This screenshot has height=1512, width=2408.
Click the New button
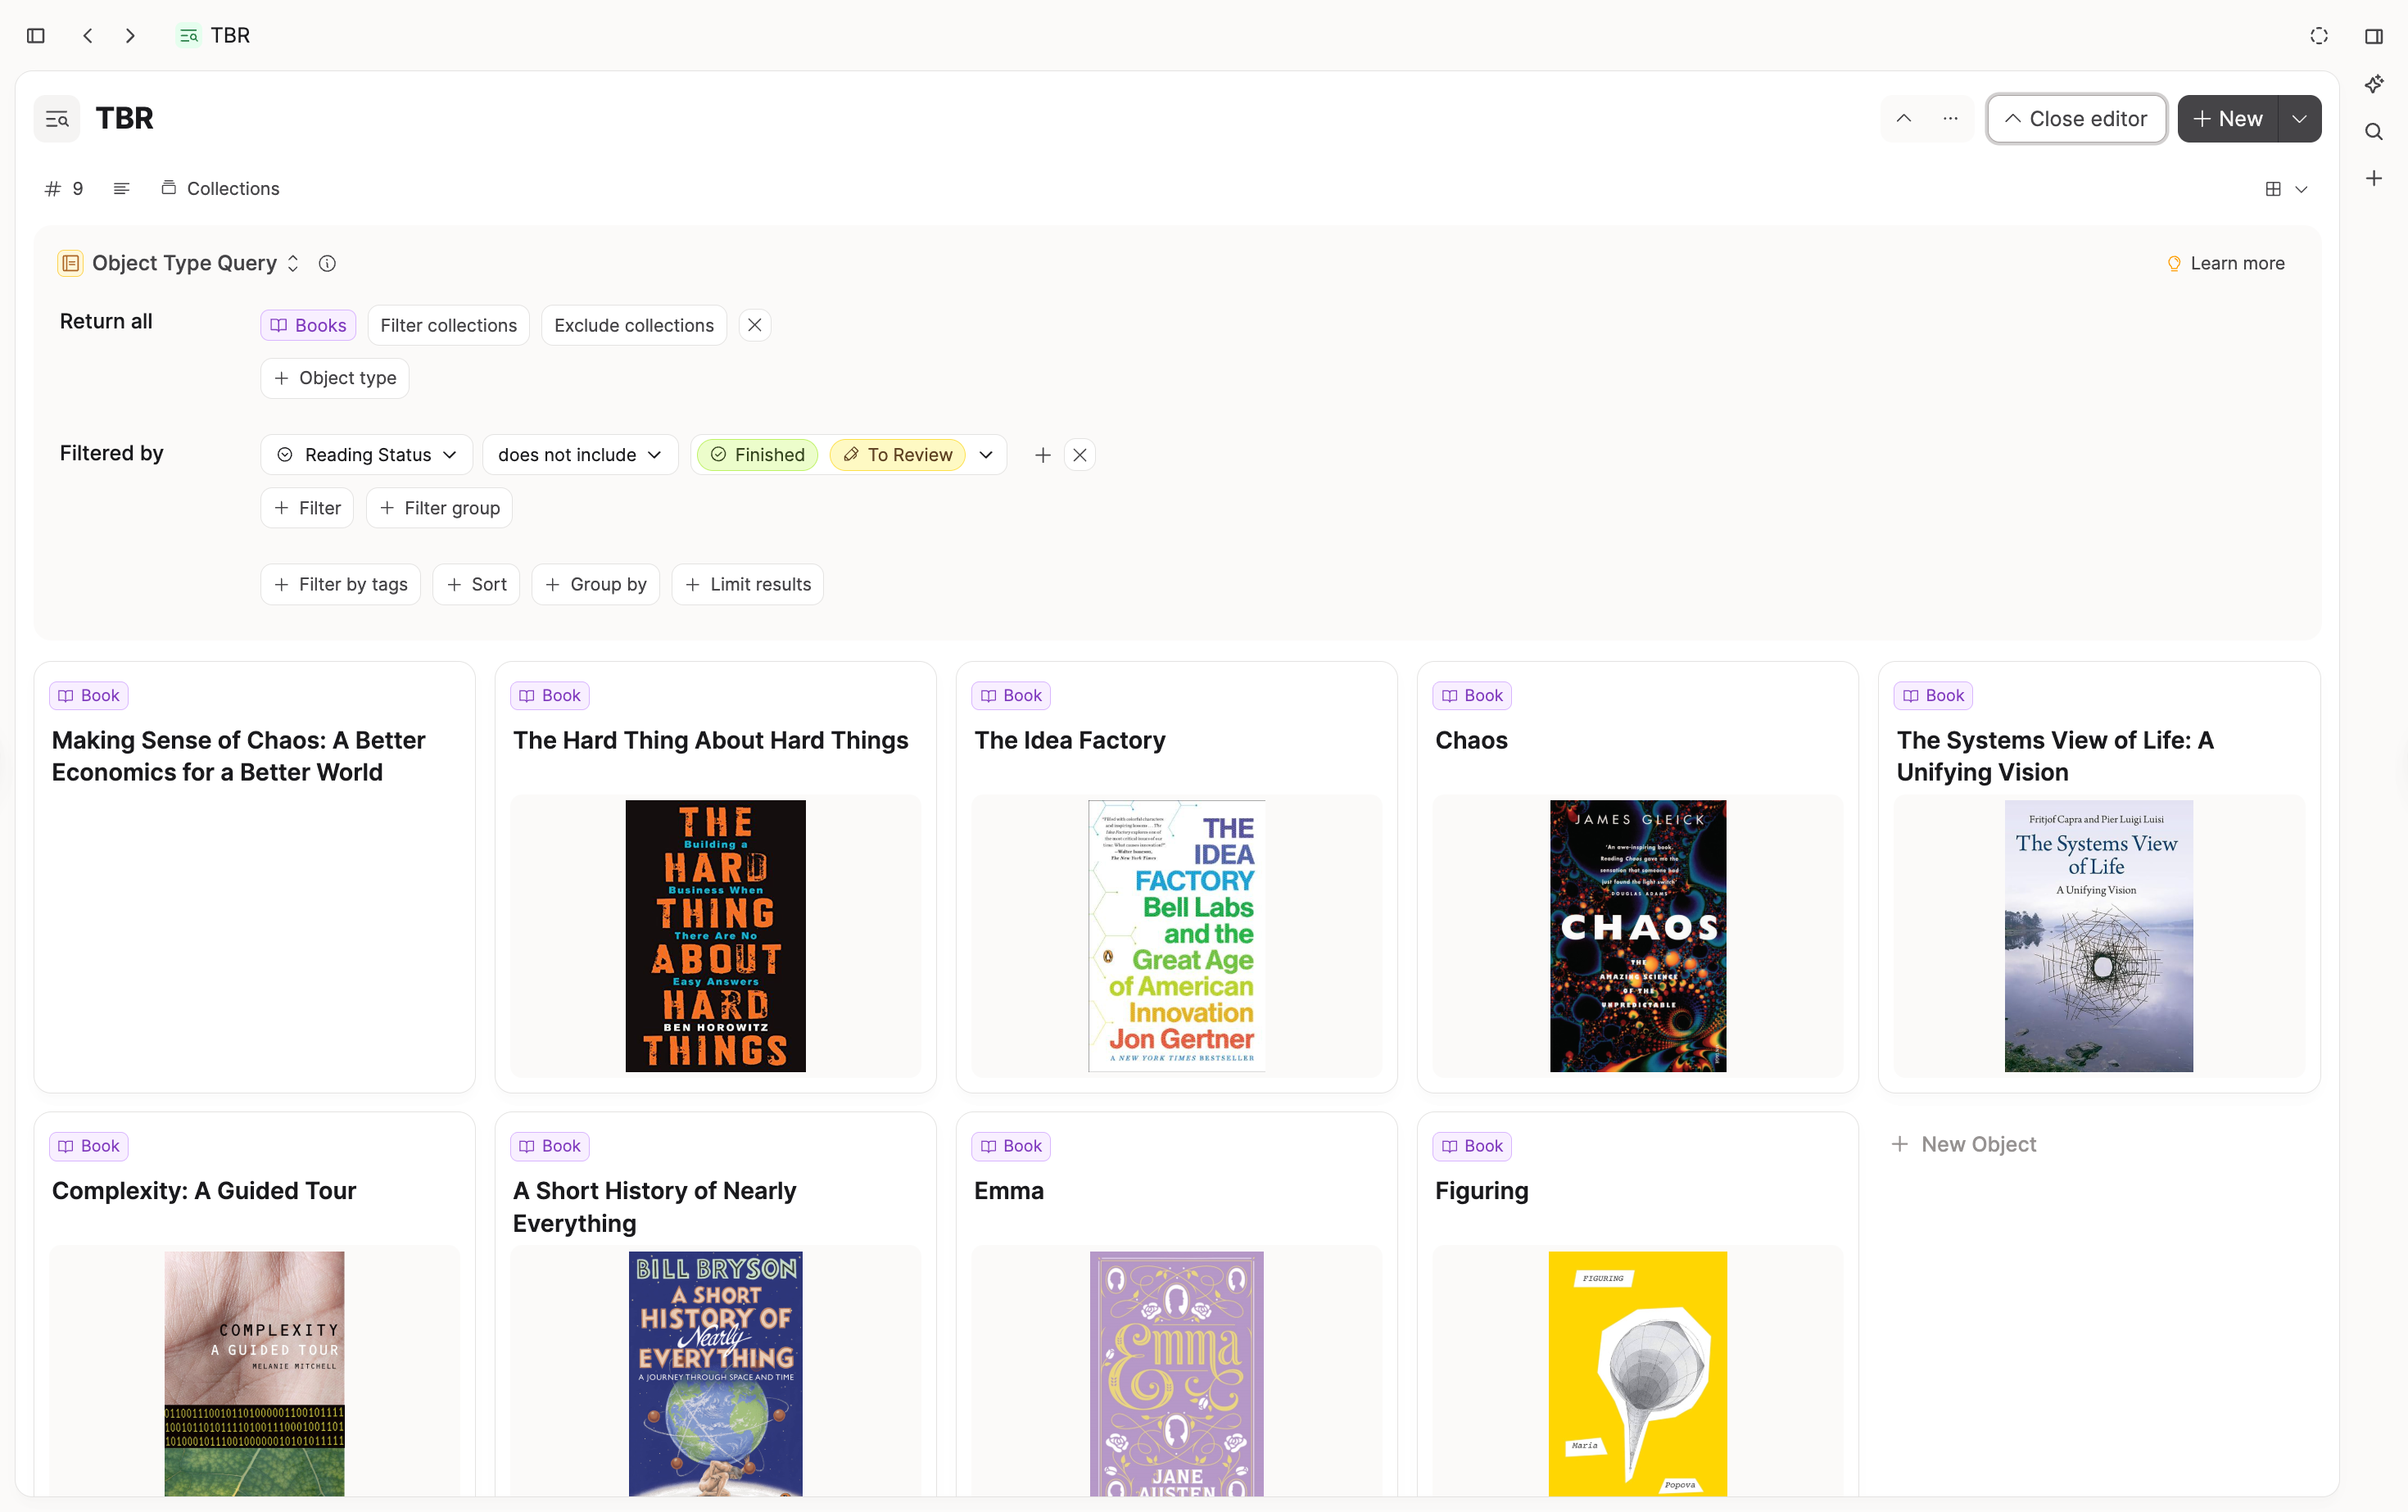(2227, 119)
